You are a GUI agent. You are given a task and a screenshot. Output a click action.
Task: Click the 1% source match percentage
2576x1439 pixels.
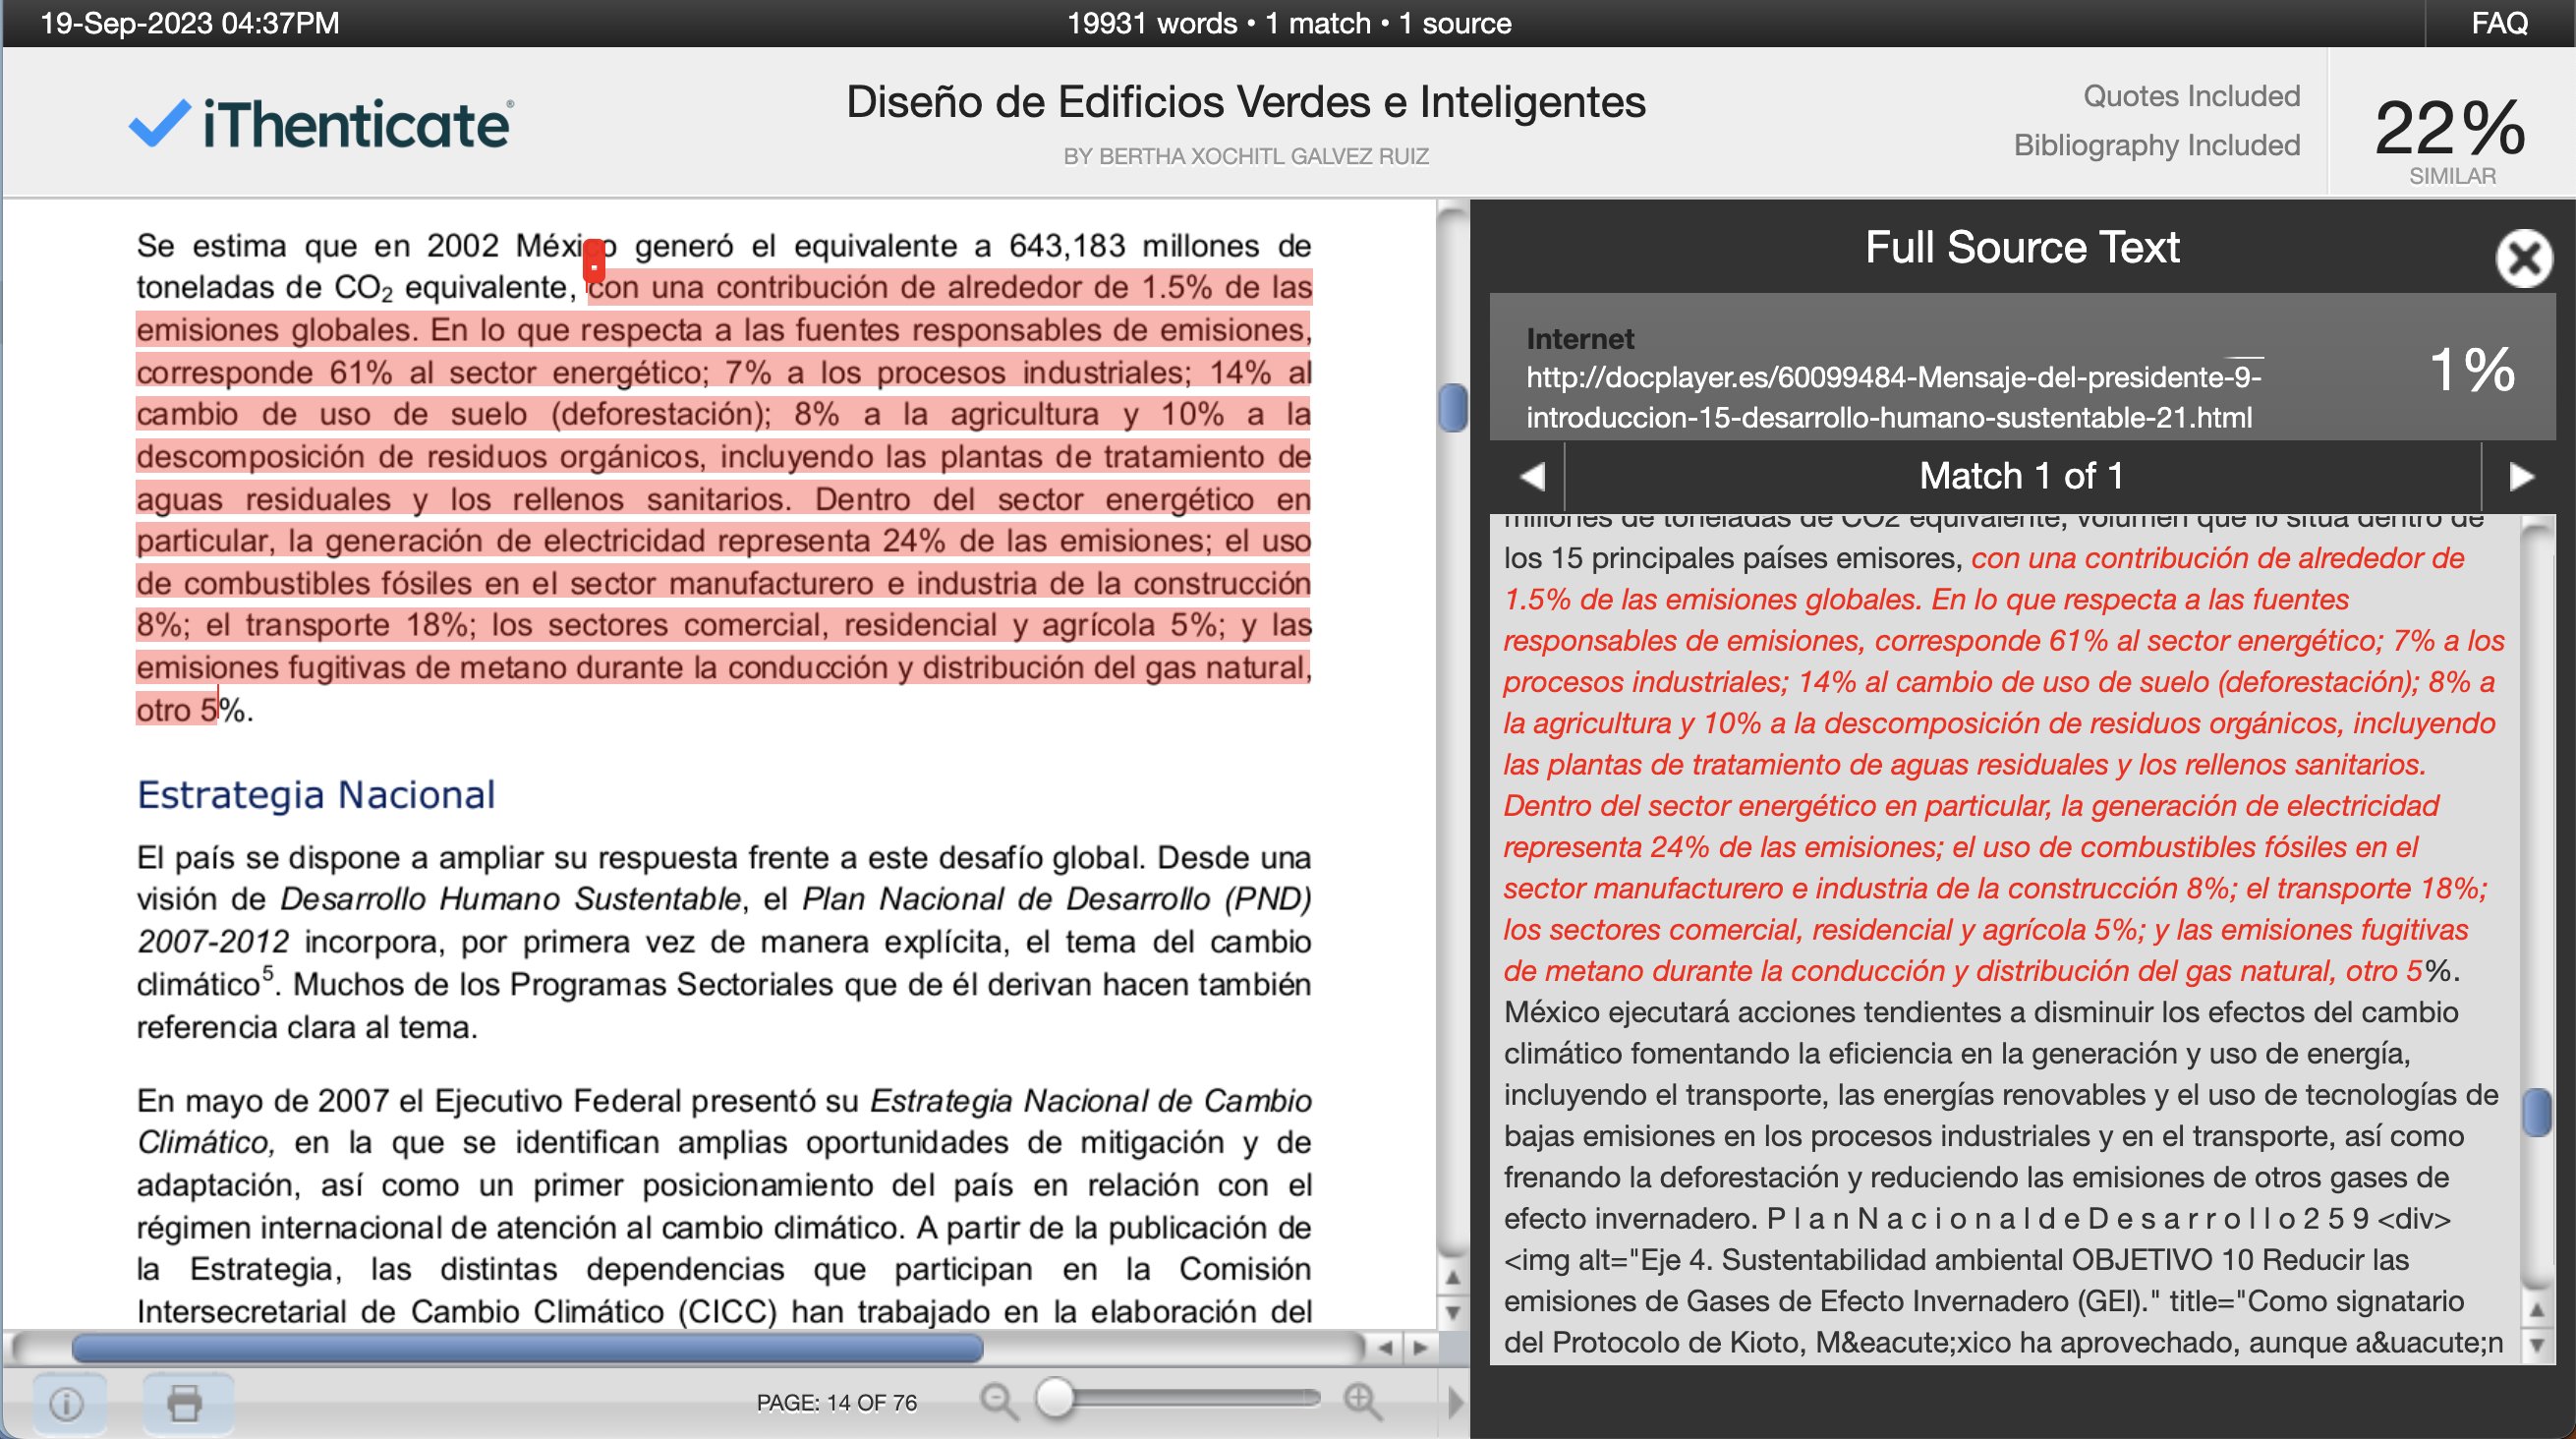(2472, 369)
